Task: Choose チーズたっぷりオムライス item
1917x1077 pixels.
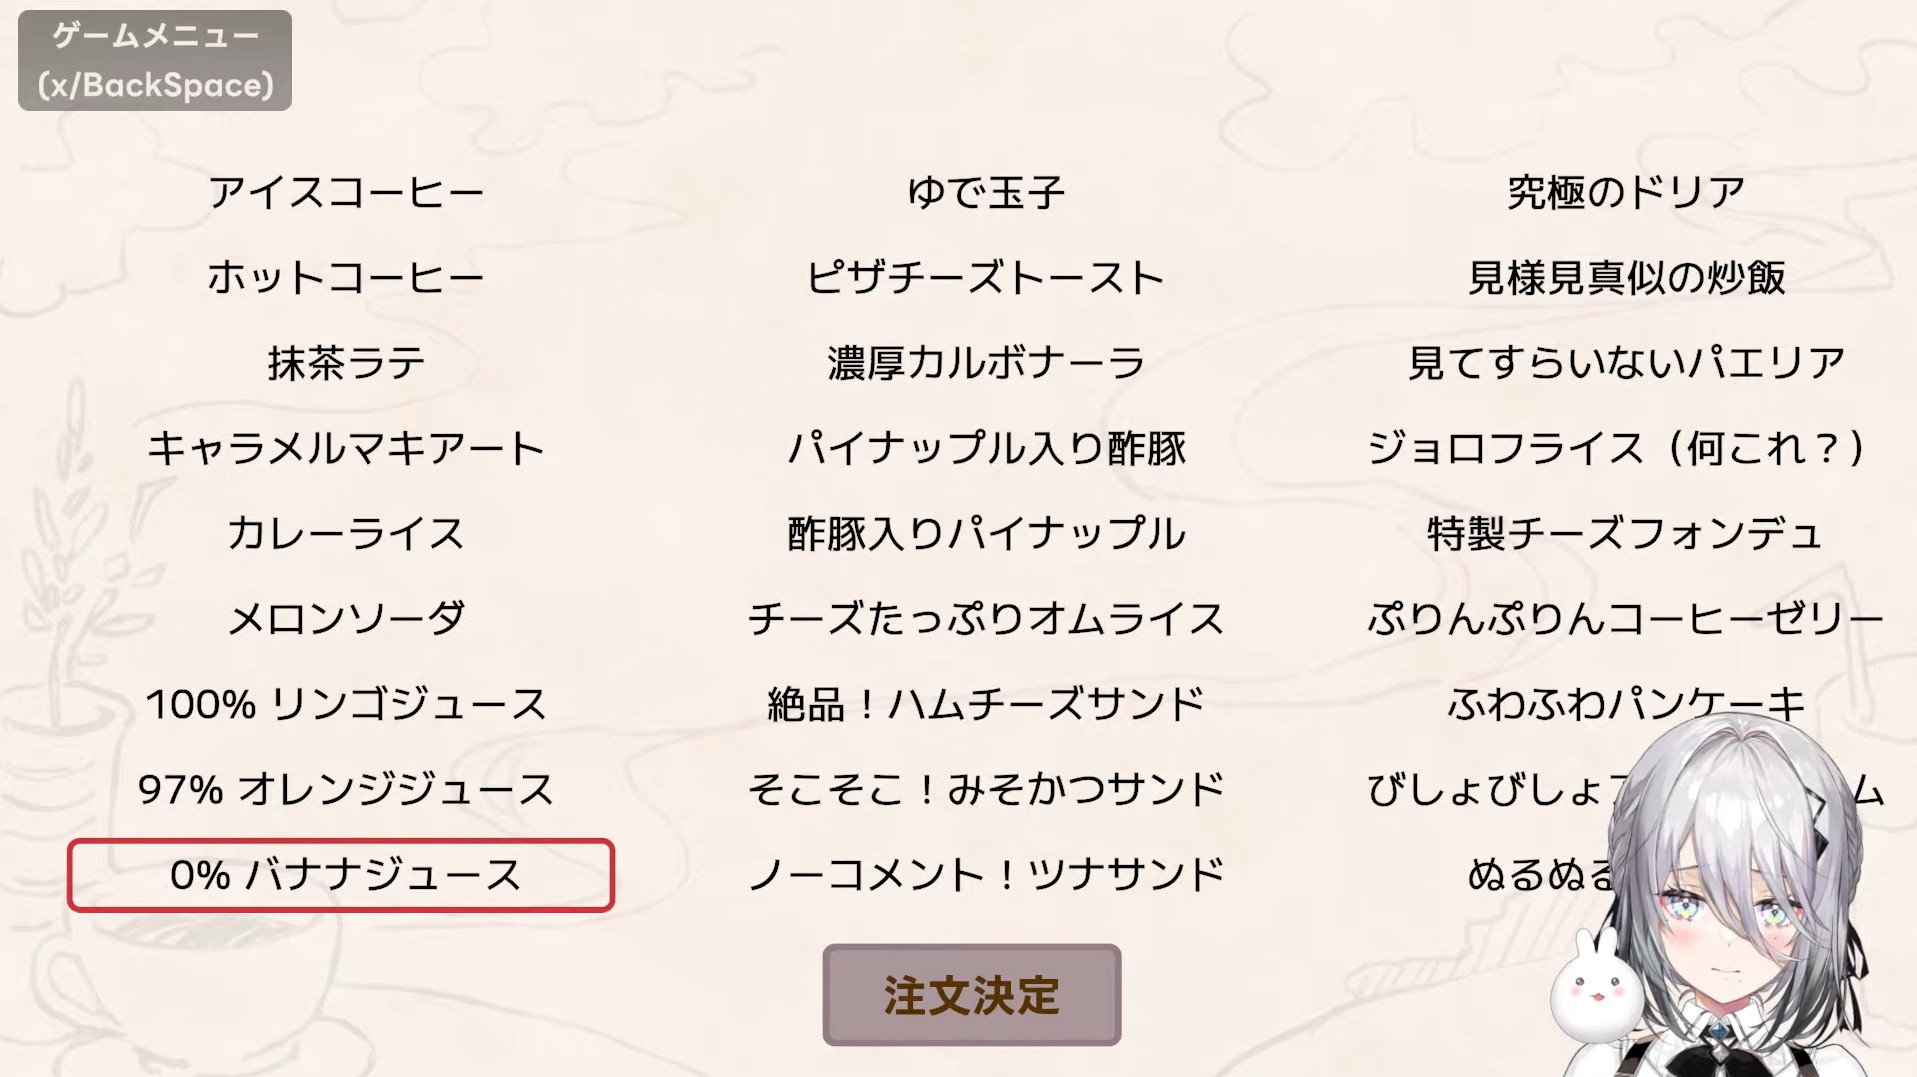Action: click(x=986, y=619)
